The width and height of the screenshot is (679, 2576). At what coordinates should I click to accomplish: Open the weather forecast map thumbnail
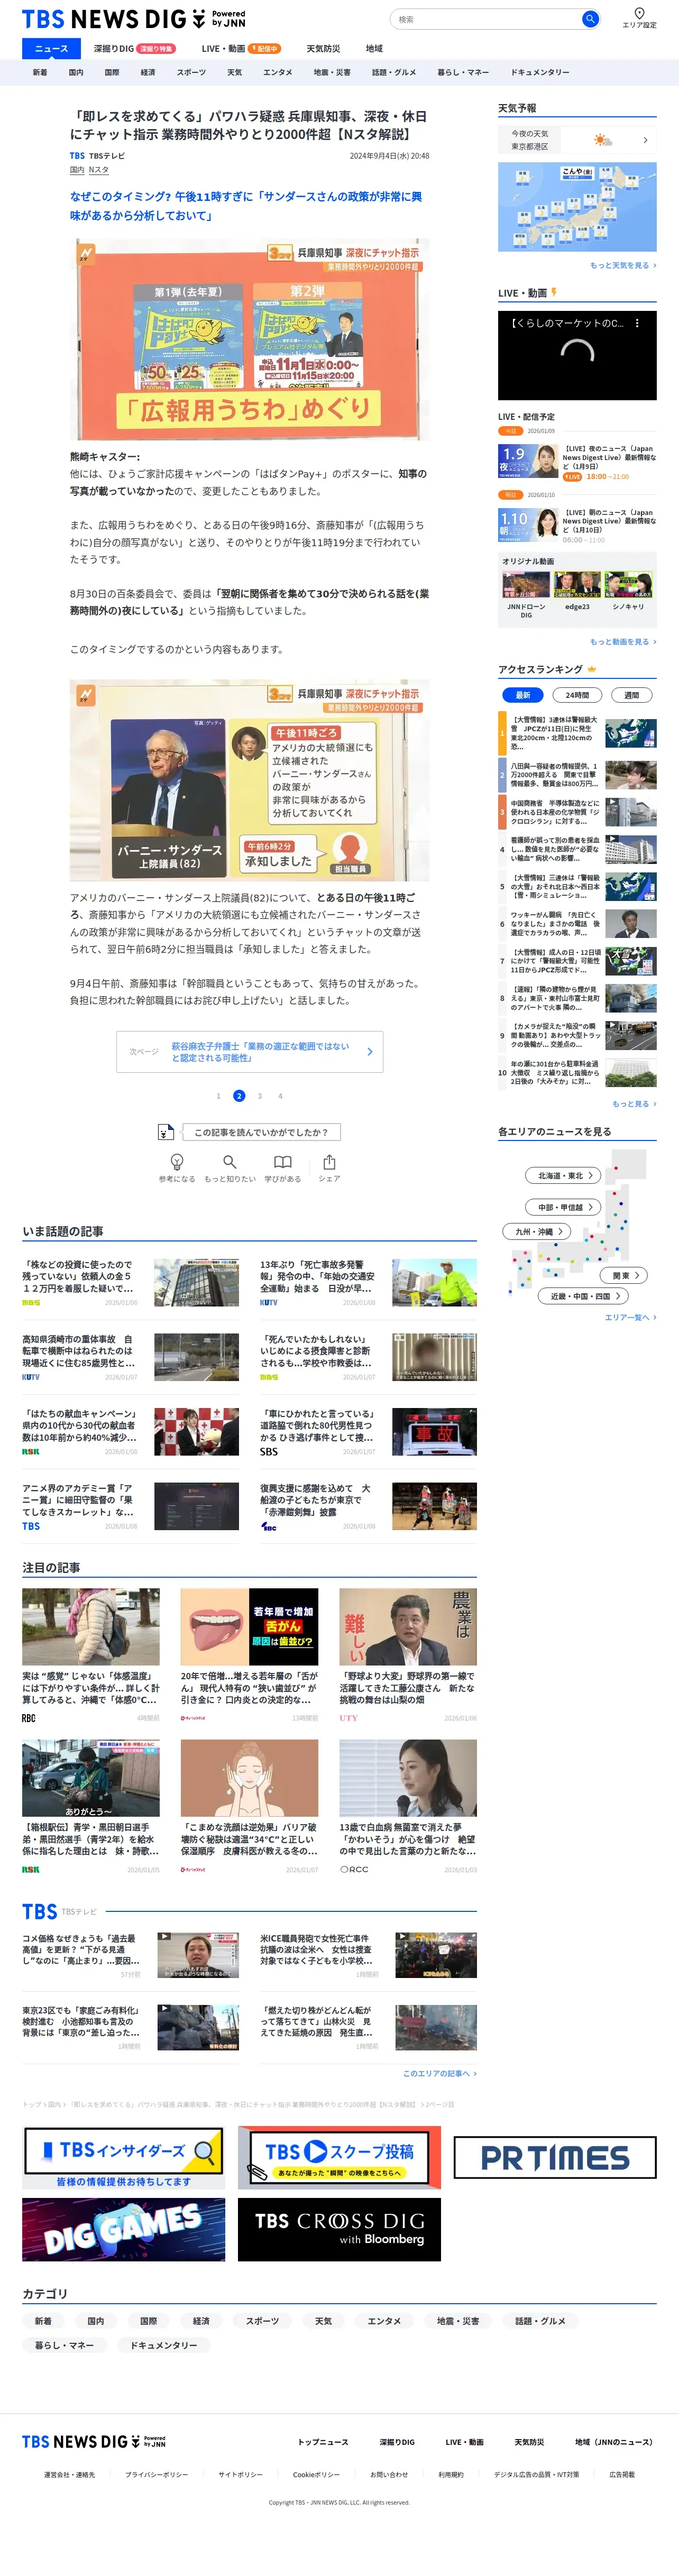(x=577, y=206)
